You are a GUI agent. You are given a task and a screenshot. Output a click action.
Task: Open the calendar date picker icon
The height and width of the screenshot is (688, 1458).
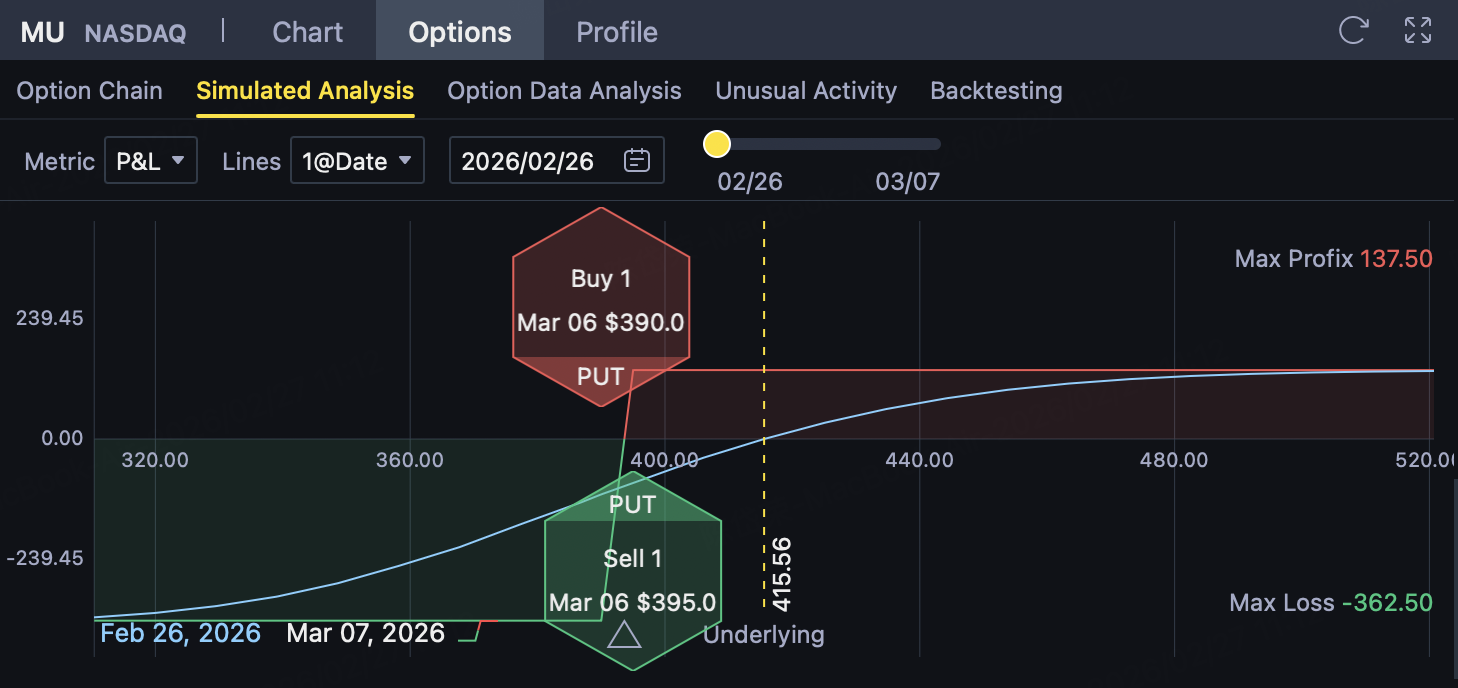tap(637, 160)
